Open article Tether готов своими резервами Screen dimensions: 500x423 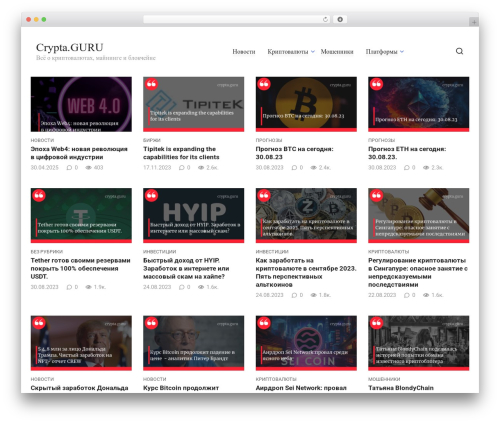tap(80, 268)
